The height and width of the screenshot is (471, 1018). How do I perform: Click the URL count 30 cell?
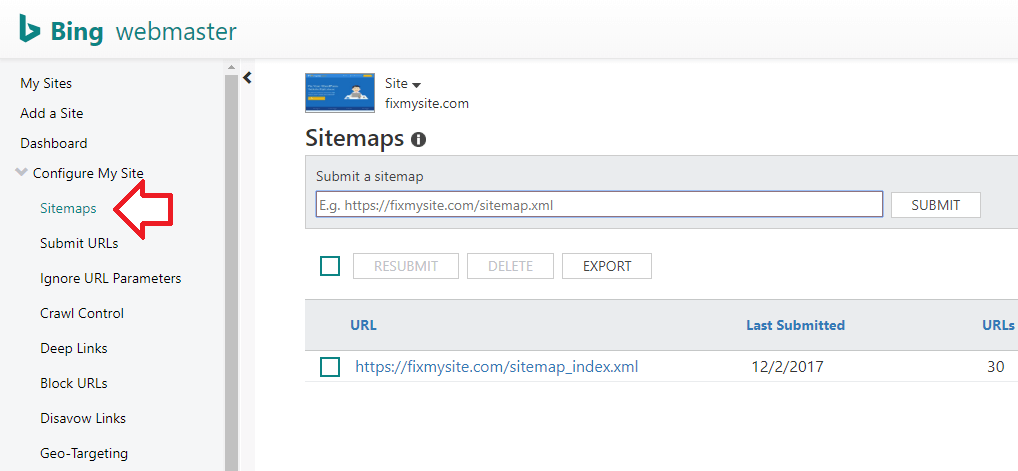pyautogui.click(x=996, y=367)
